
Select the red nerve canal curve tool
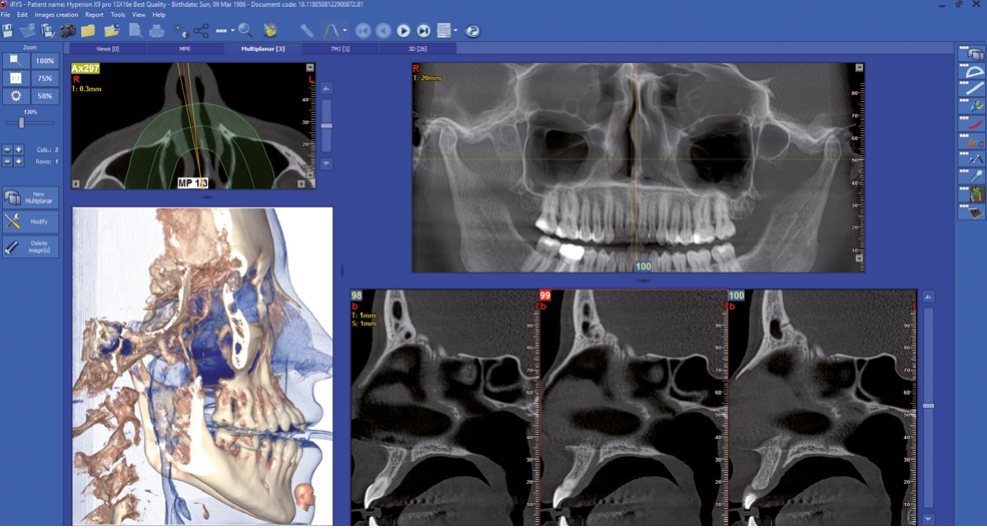tap(971, 124)
